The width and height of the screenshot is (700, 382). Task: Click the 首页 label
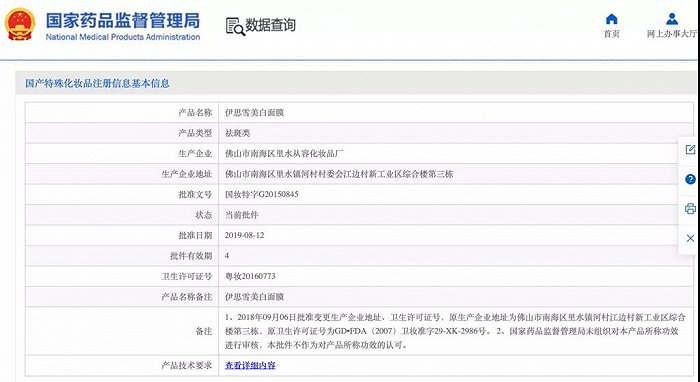[x=612, y=34]
